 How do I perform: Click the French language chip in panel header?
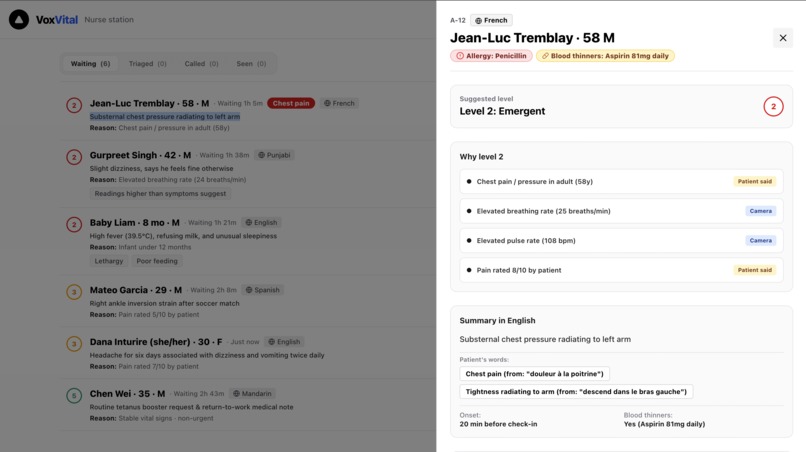[x=491, y=21]
